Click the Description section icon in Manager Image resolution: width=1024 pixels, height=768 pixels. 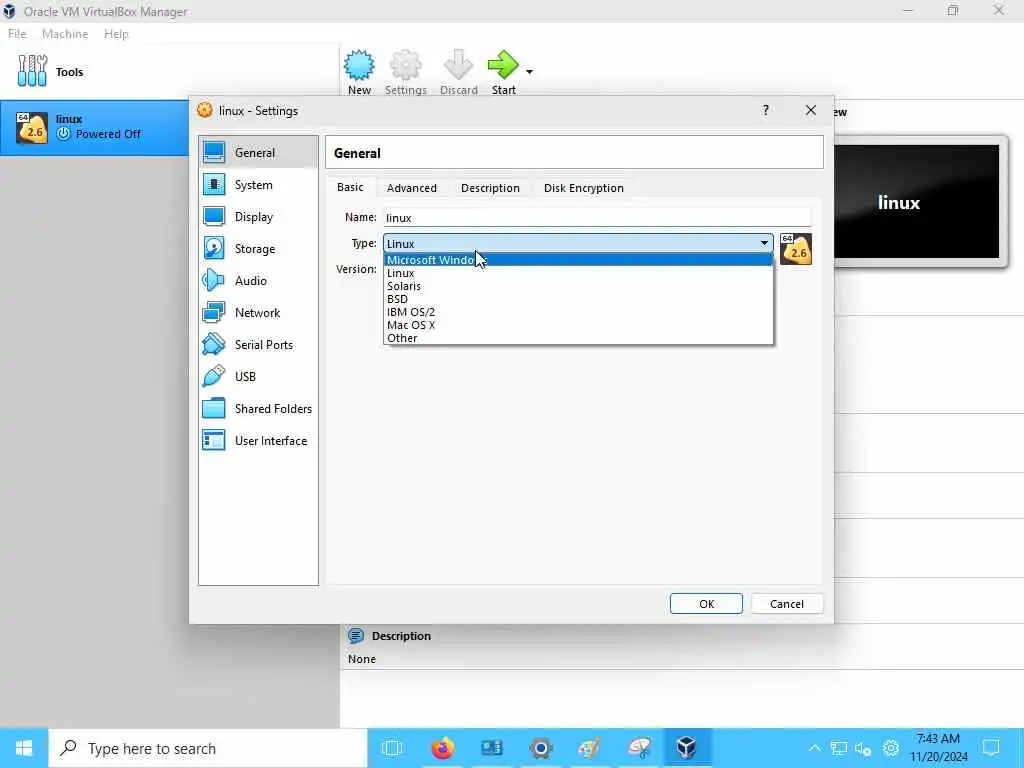click(356, 635)
